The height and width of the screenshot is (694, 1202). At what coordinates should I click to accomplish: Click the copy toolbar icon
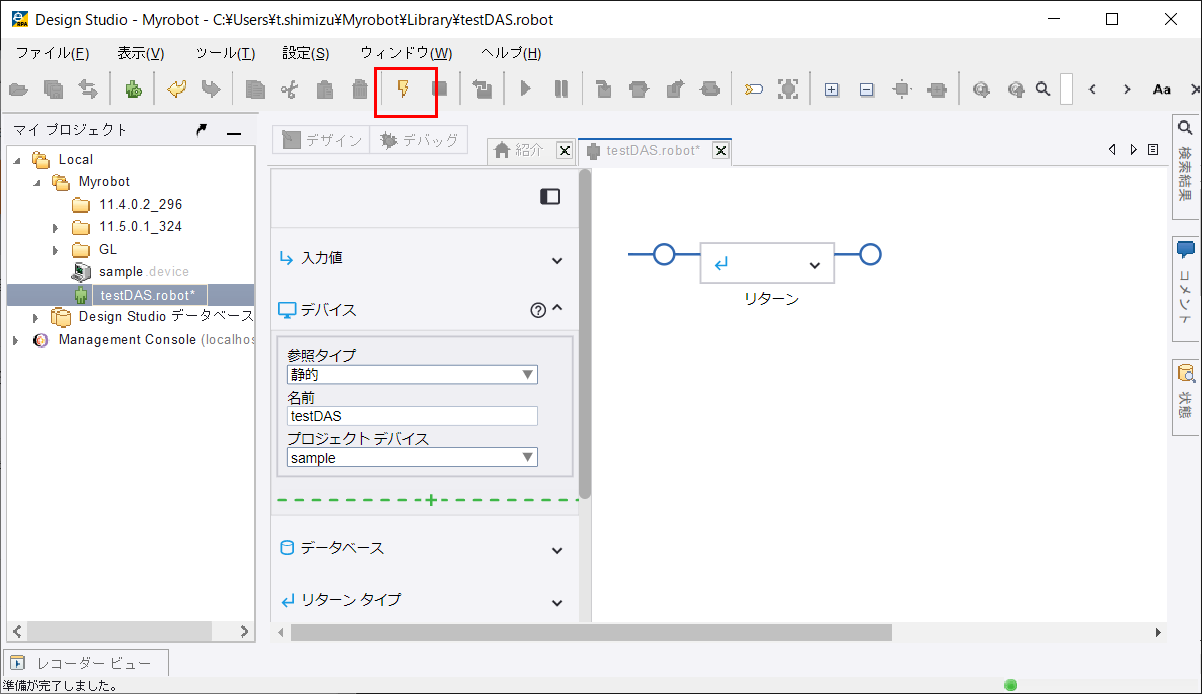(255, 90)
